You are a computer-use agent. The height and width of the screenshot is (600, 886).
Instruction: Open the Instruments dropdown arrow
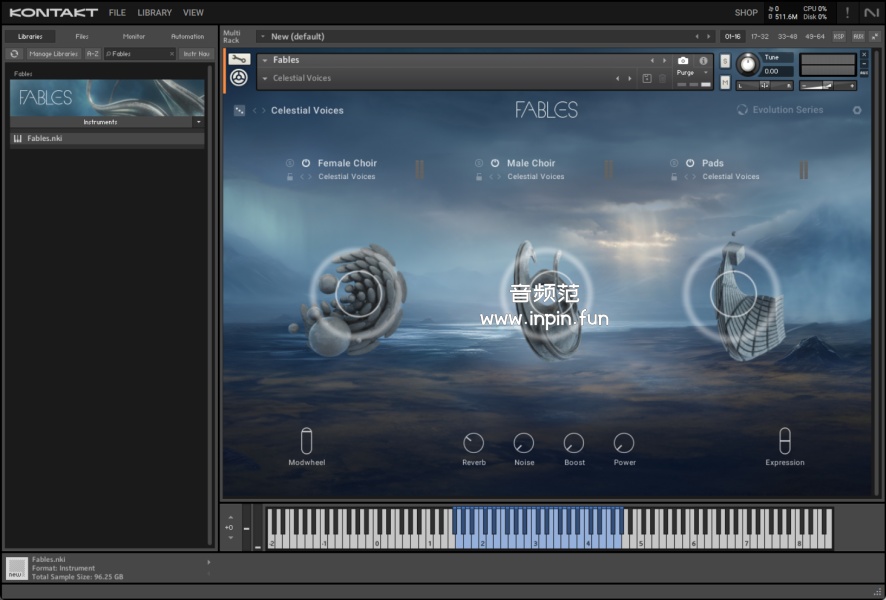pyautogui.click(x=198, y=122)
